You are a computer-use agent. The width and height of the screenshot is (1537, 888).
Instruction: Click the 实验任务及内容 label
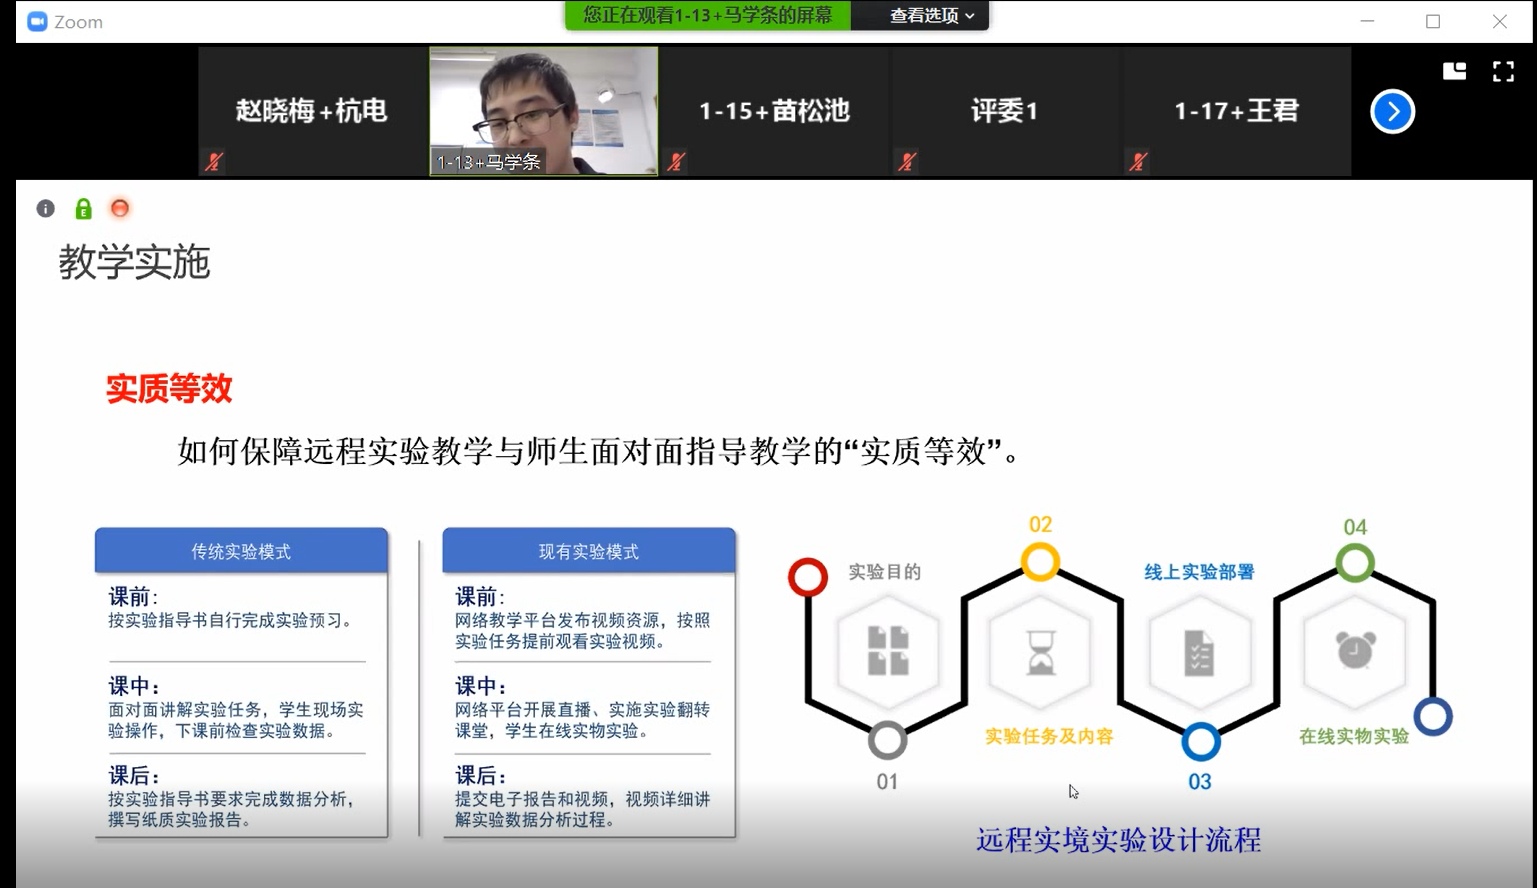click(1049, 736)
